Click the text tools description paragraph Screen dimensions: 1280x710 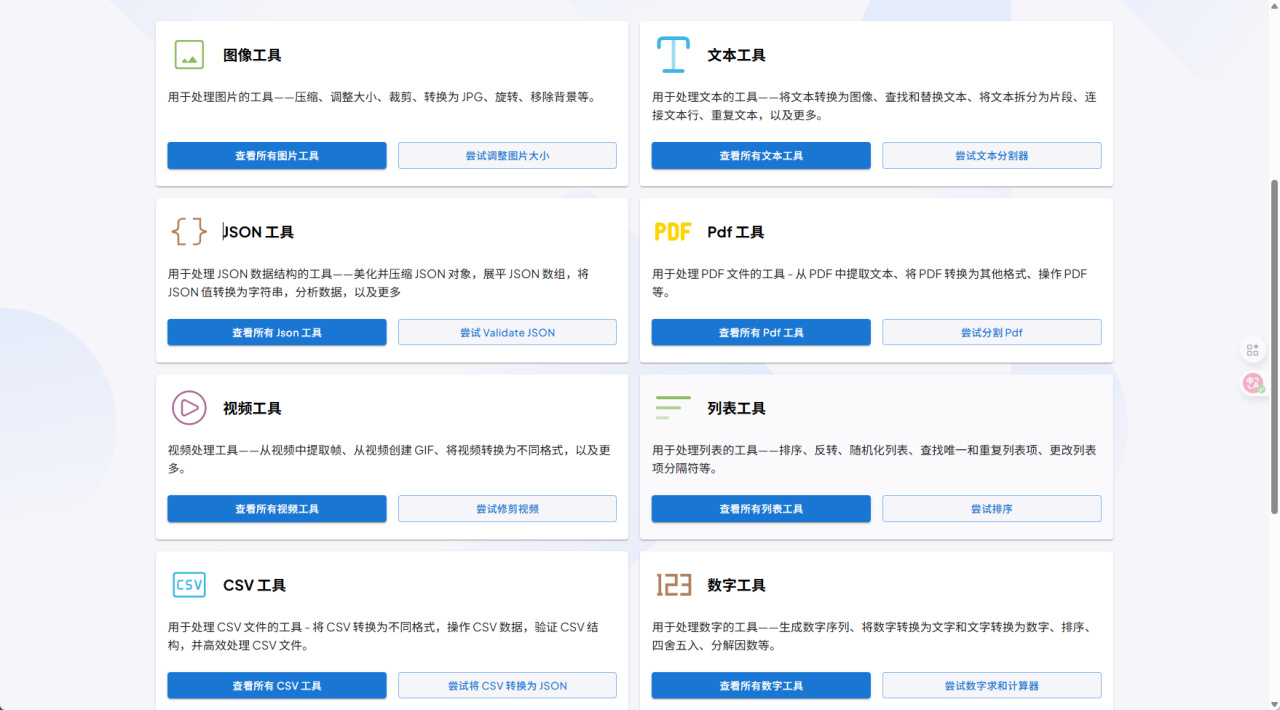tap(874, 106)
